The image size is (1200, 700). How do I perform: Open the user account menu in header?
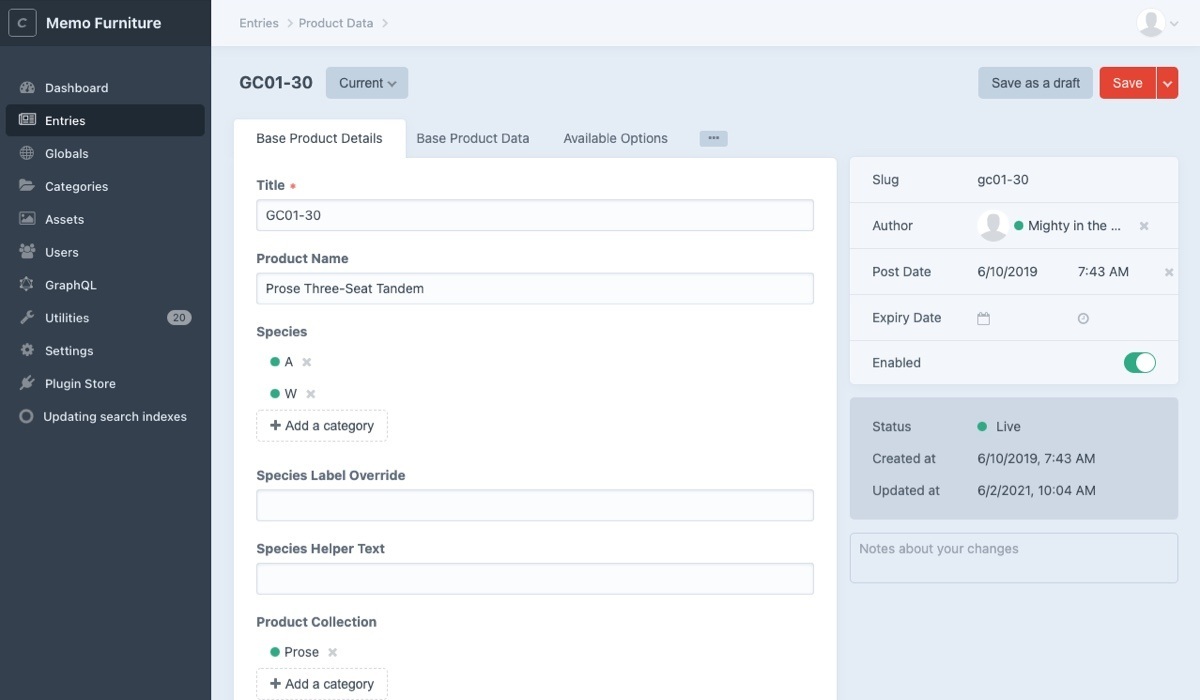pyautogui.click(x=1158, y=23)
